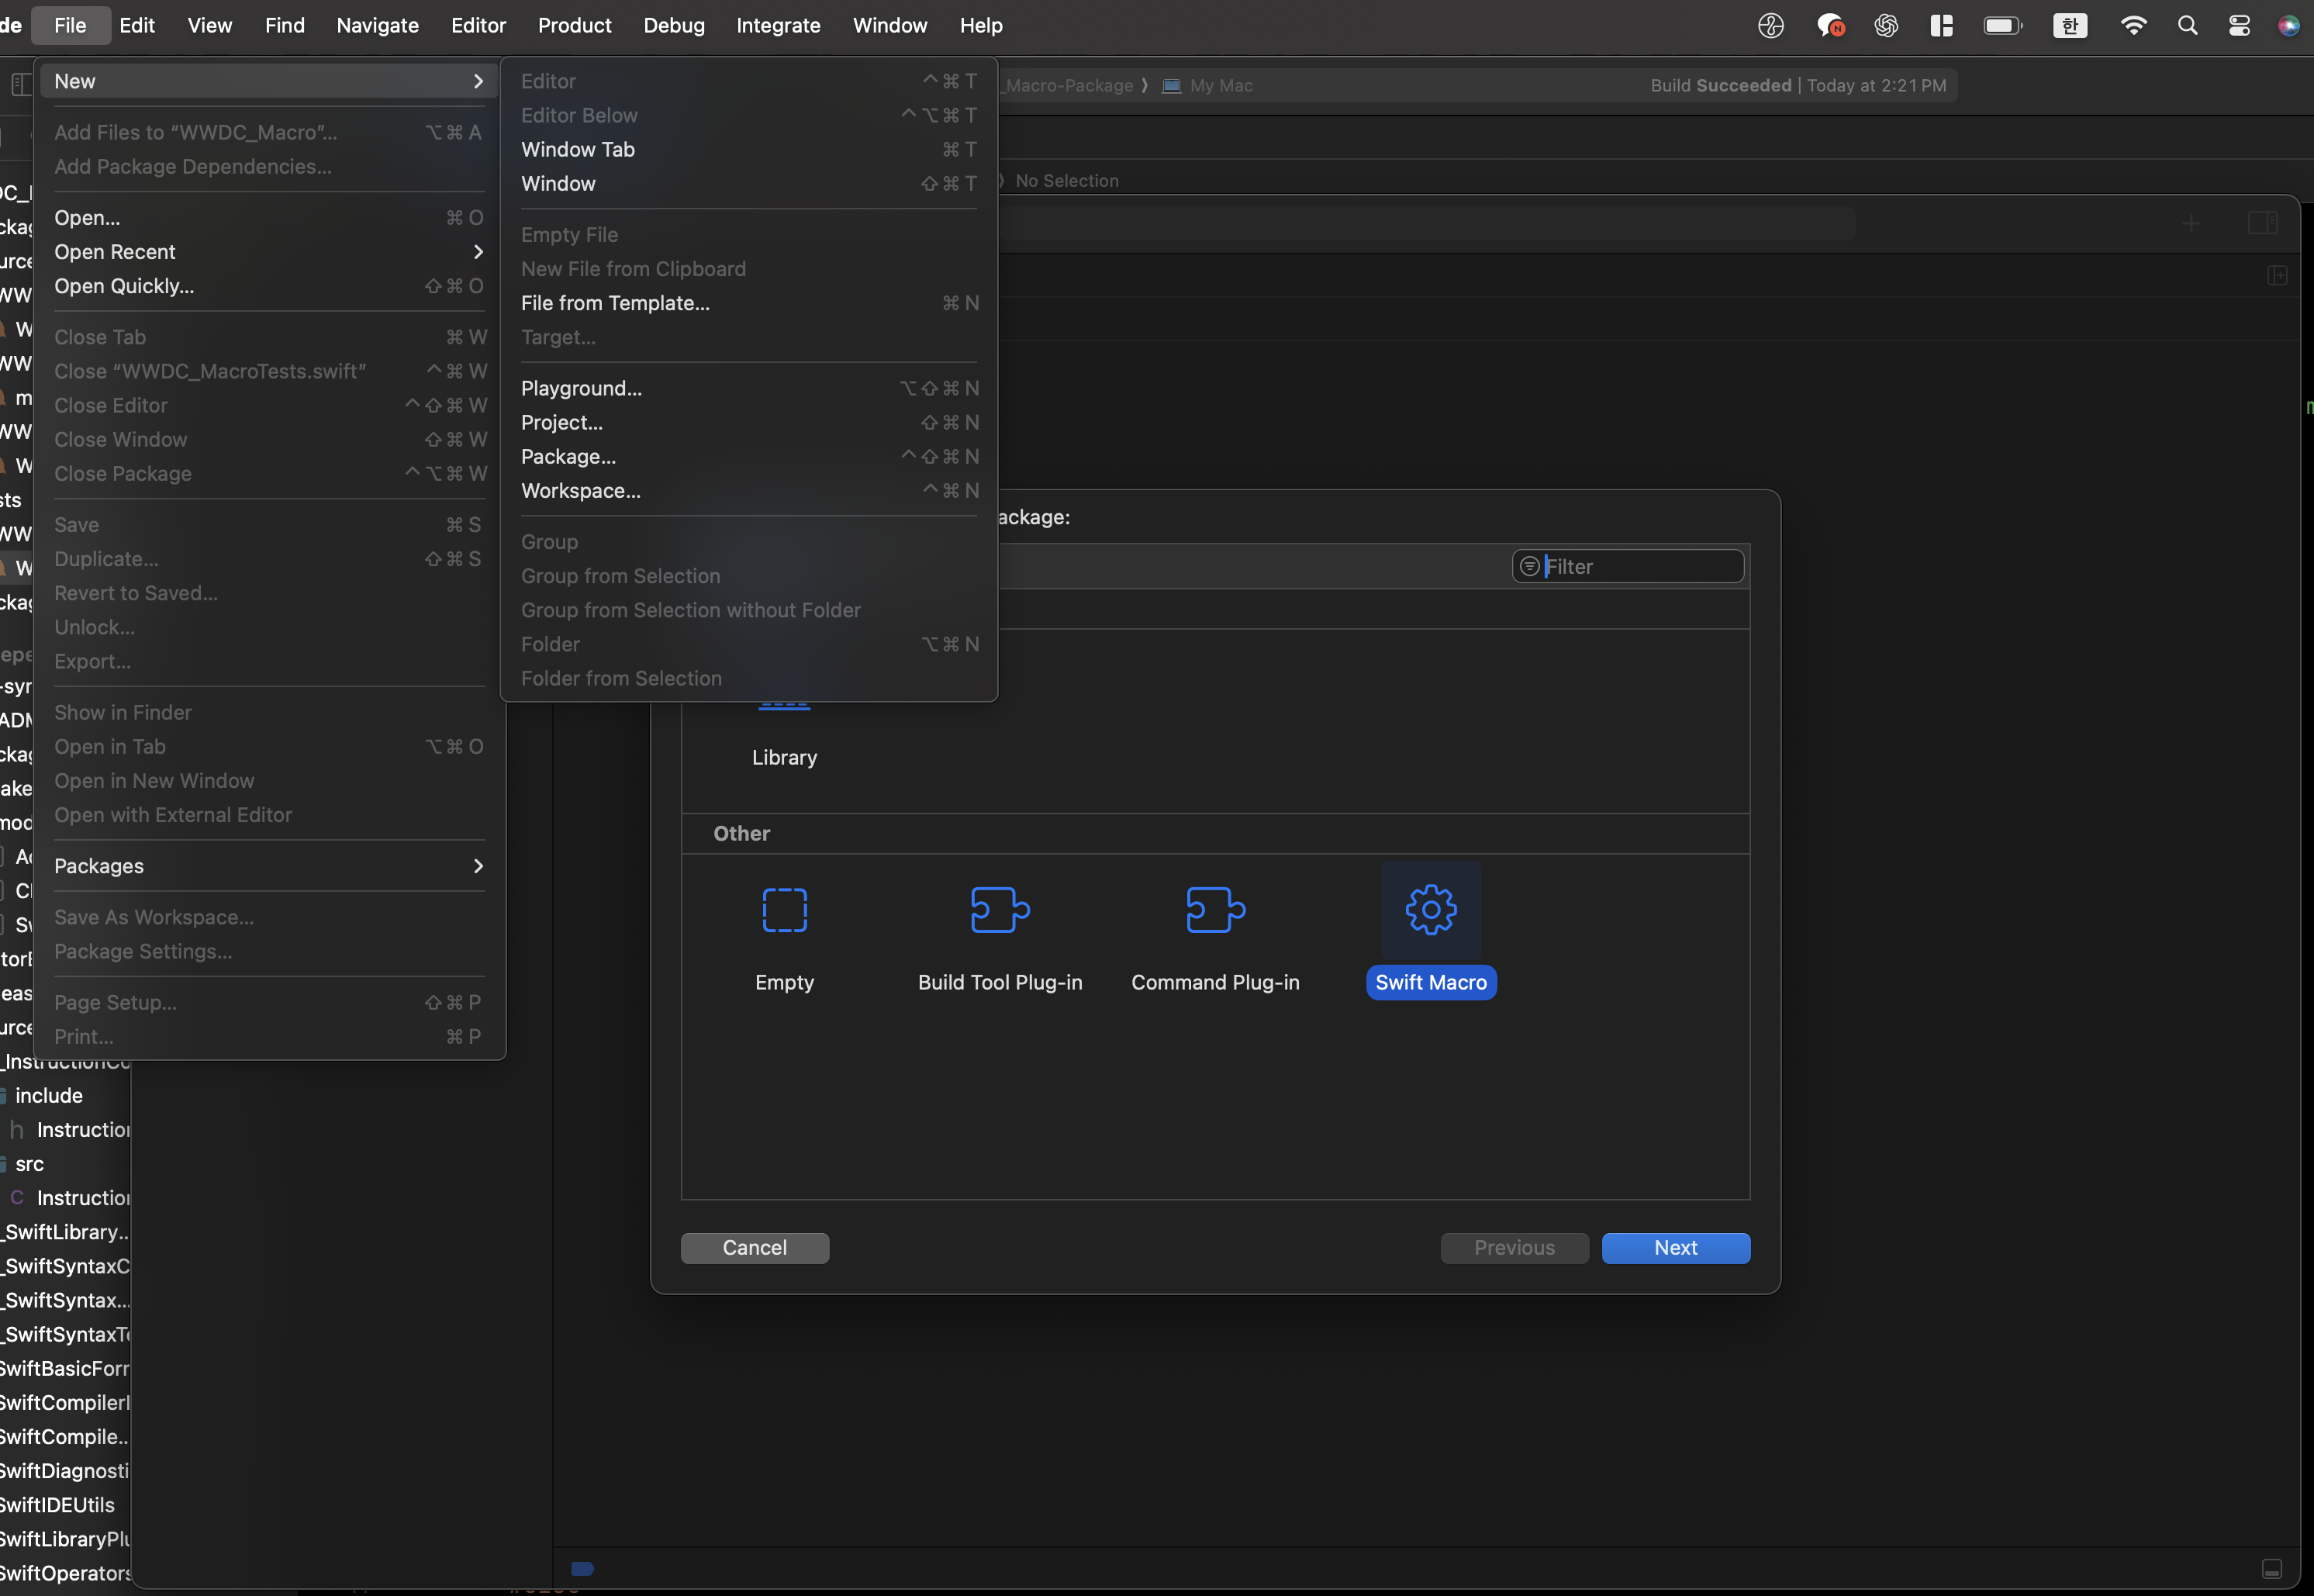Viewport: 2314px width, 1596px height.
Task: Select the Build Tool Plug-in template icon
Action: click(999, 910)
